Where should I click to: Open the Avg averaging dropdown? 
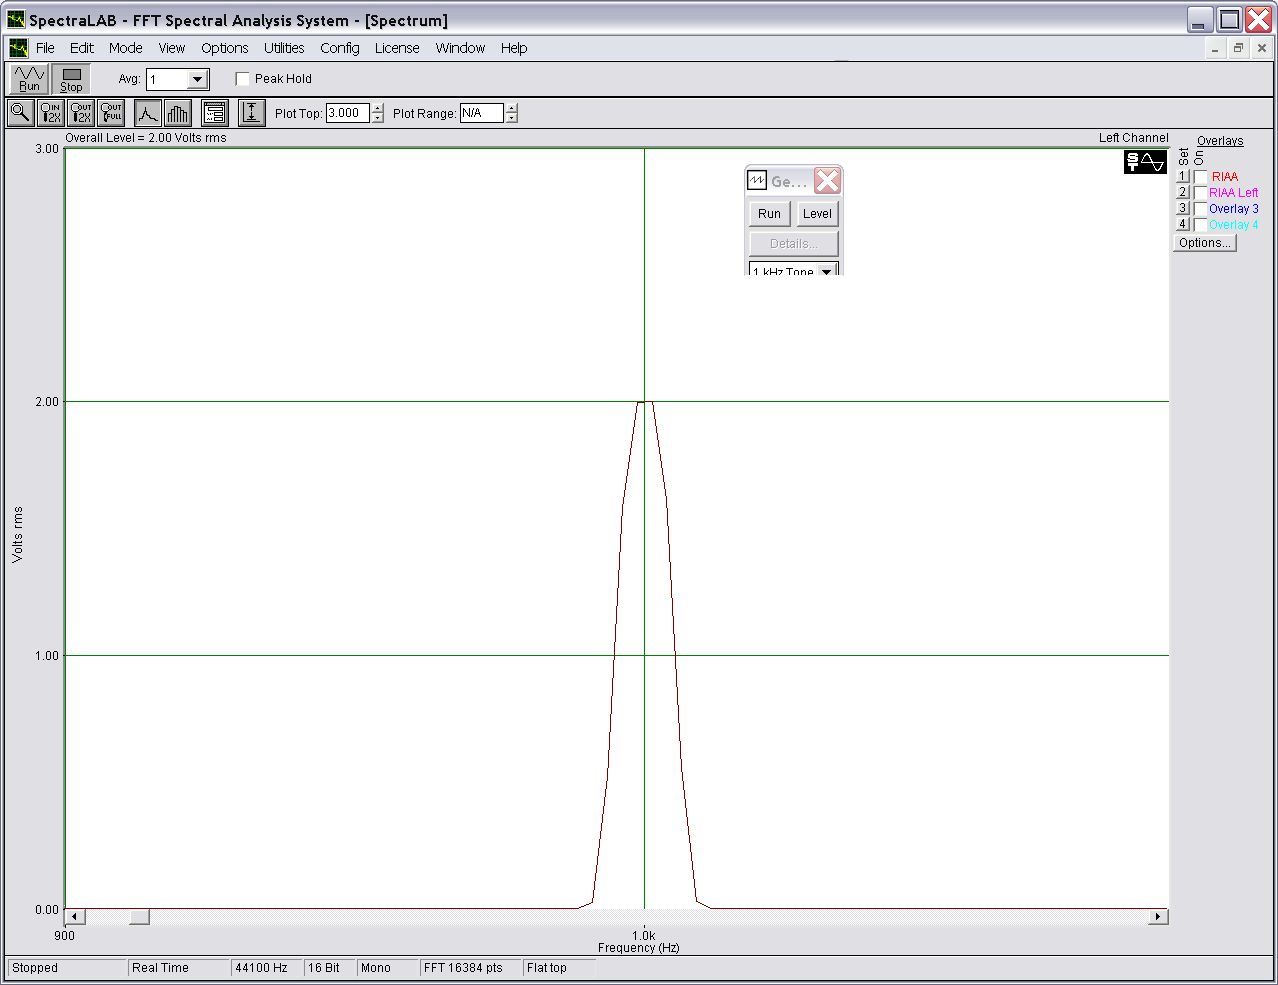(197, 80)
